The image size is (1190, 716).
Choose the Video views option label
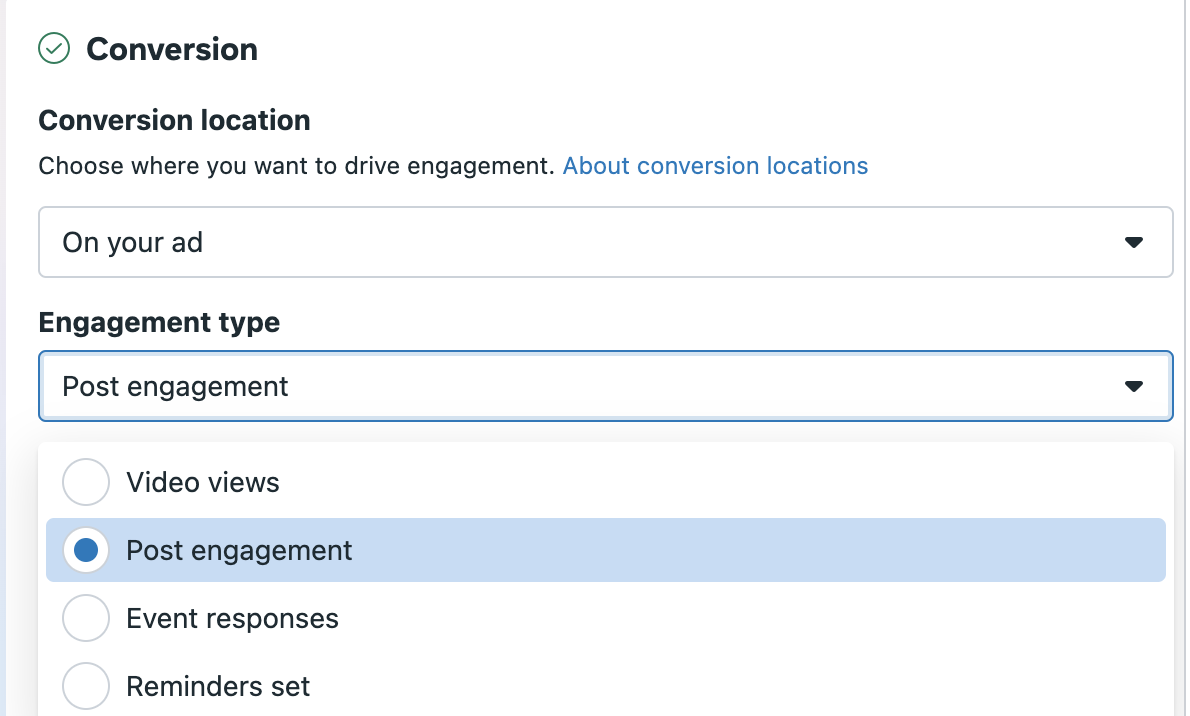point(202,482)
